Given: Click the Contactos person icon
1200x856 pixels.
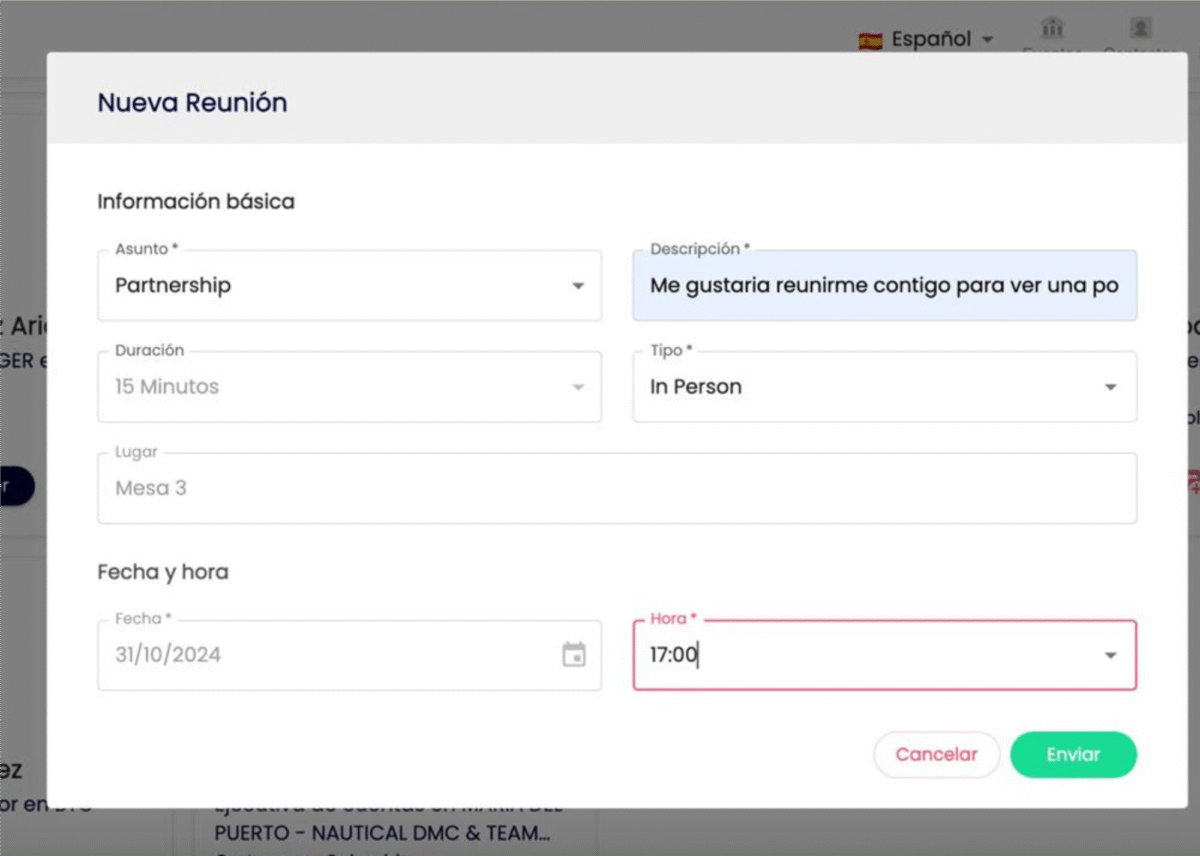Looking at the screenshot, I should coord(1140,28).
